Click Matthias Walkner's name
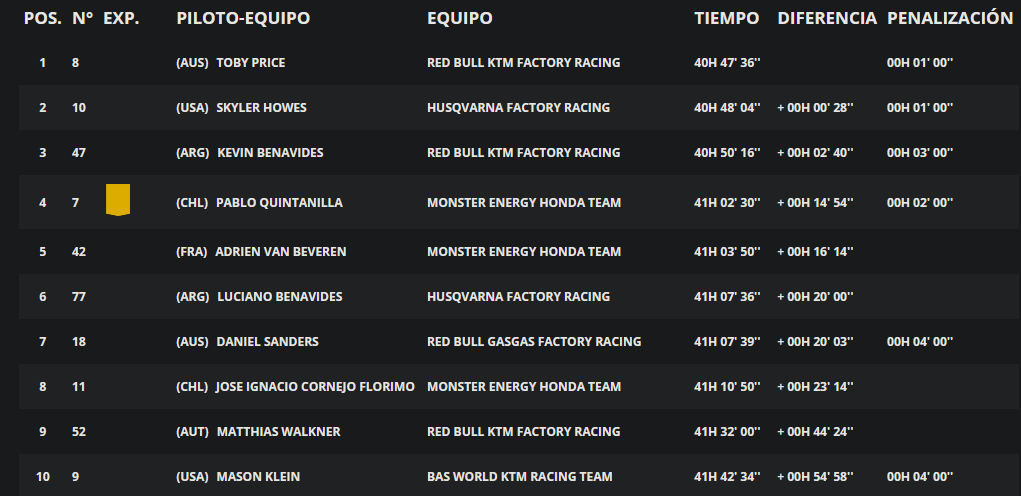 point(279,432)
